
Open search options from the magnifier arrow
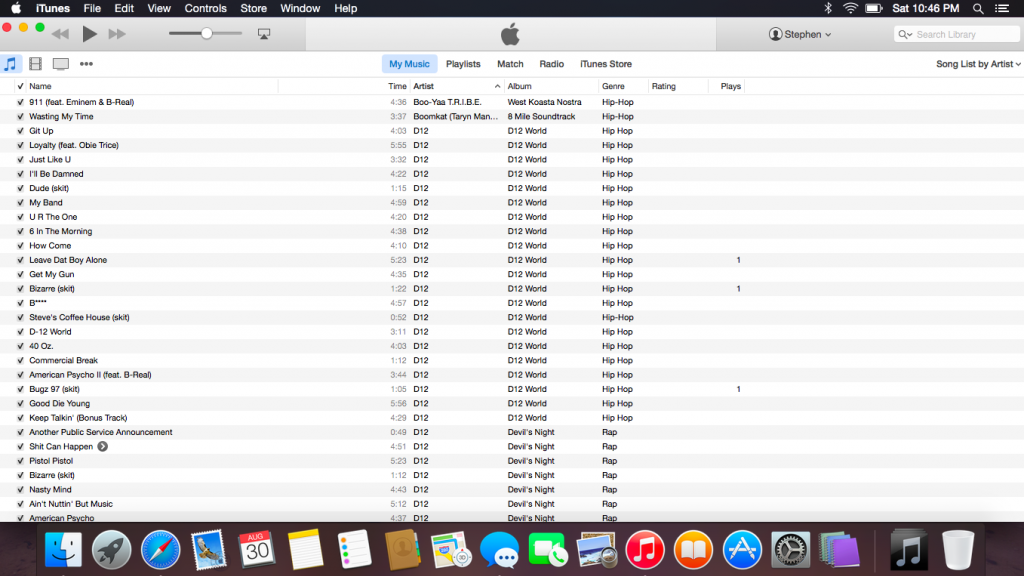pyautogui.click(x=905, y=34)
